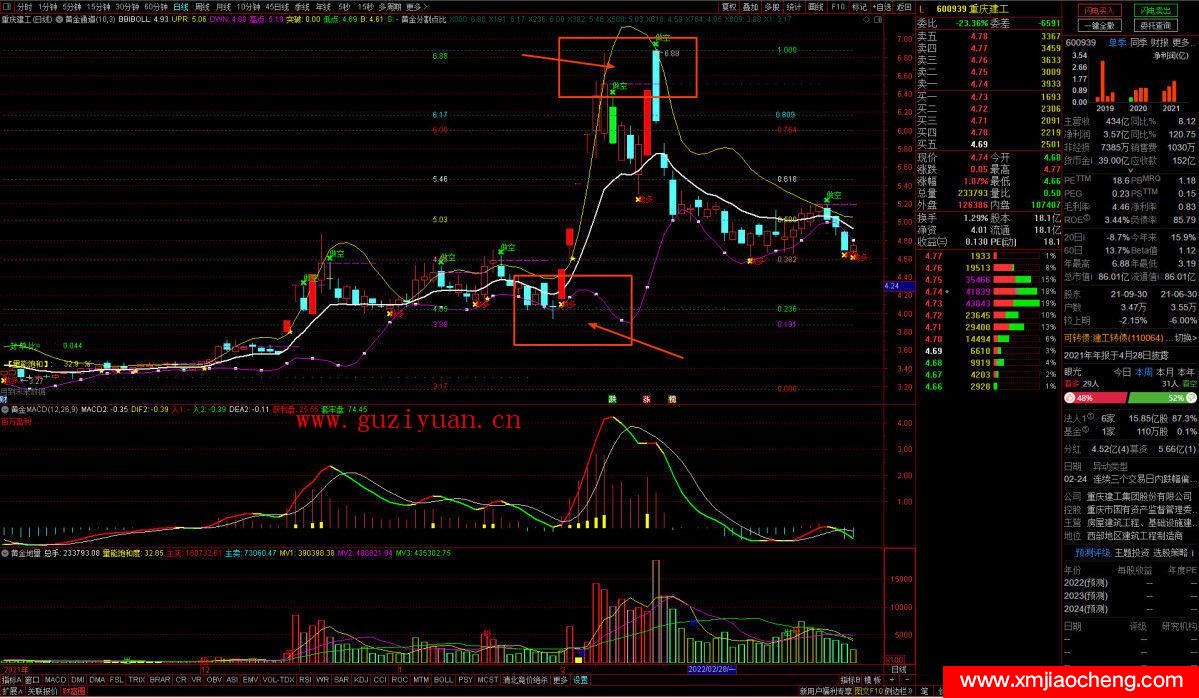The image size is (1199, 698).
Task: Switch to the 周线 weekly period tab
Action: (203, 6)
